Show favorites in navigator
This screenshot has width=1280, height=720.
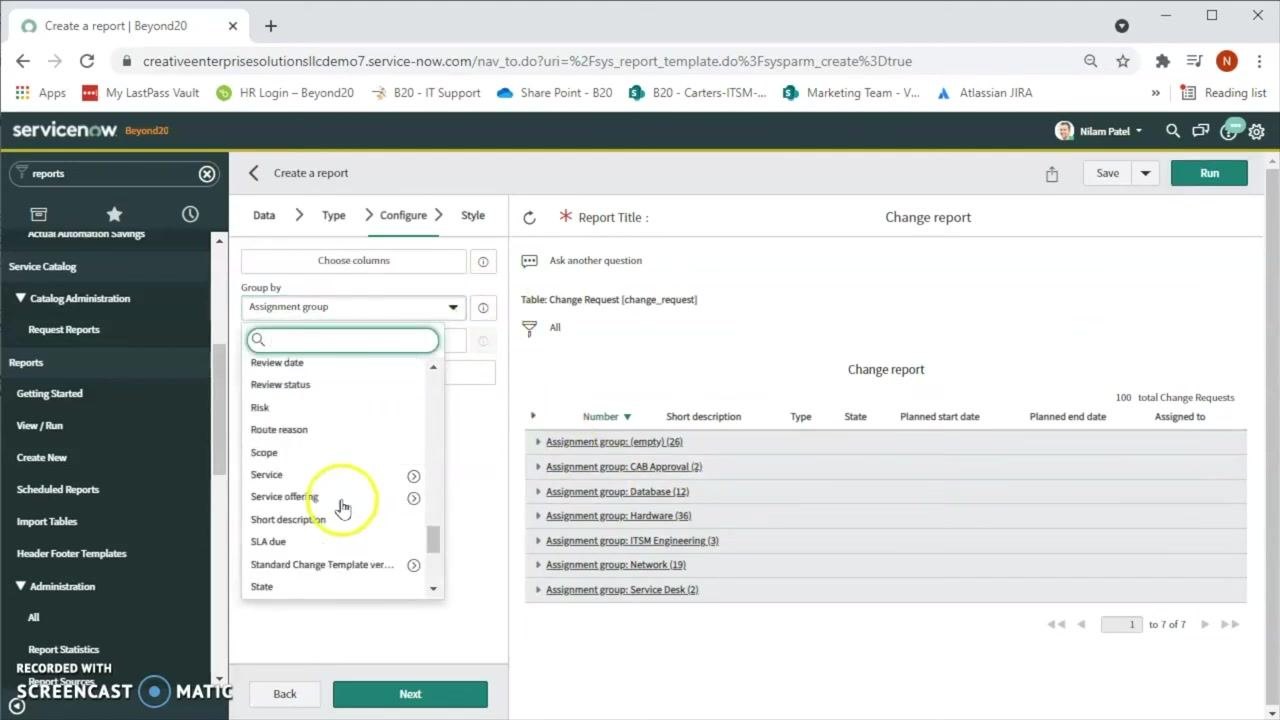coord(114,214)
